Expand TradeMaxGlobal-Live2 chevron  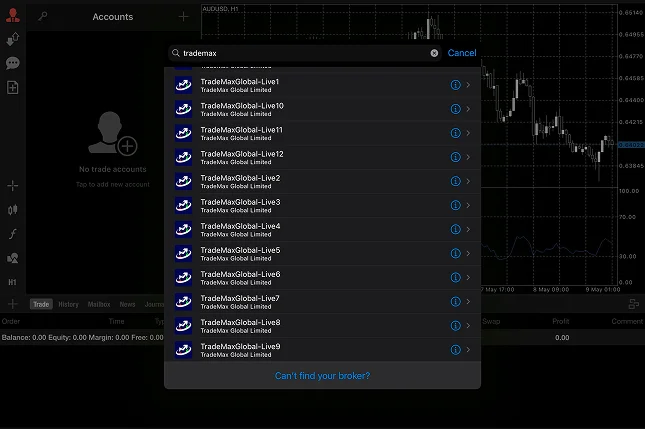(468, 181)
